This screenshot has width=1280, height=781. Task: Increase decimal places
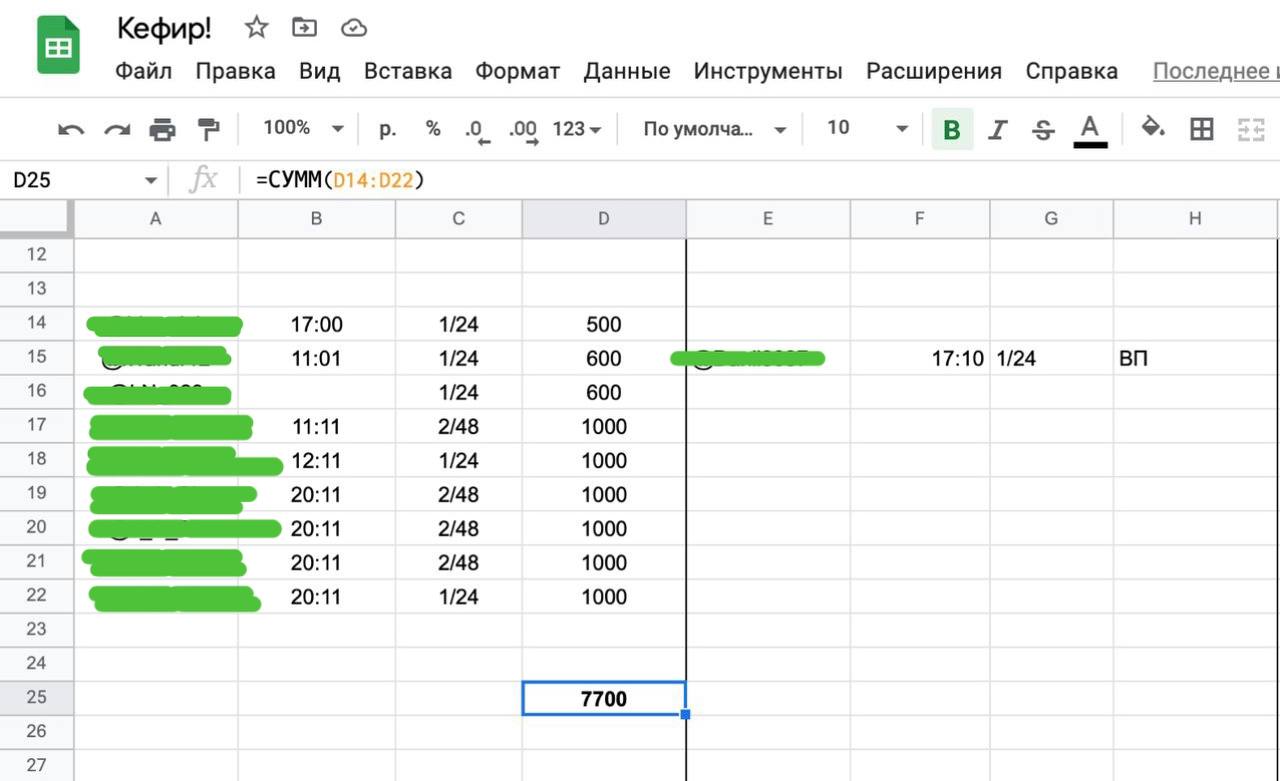coord(523,130)
